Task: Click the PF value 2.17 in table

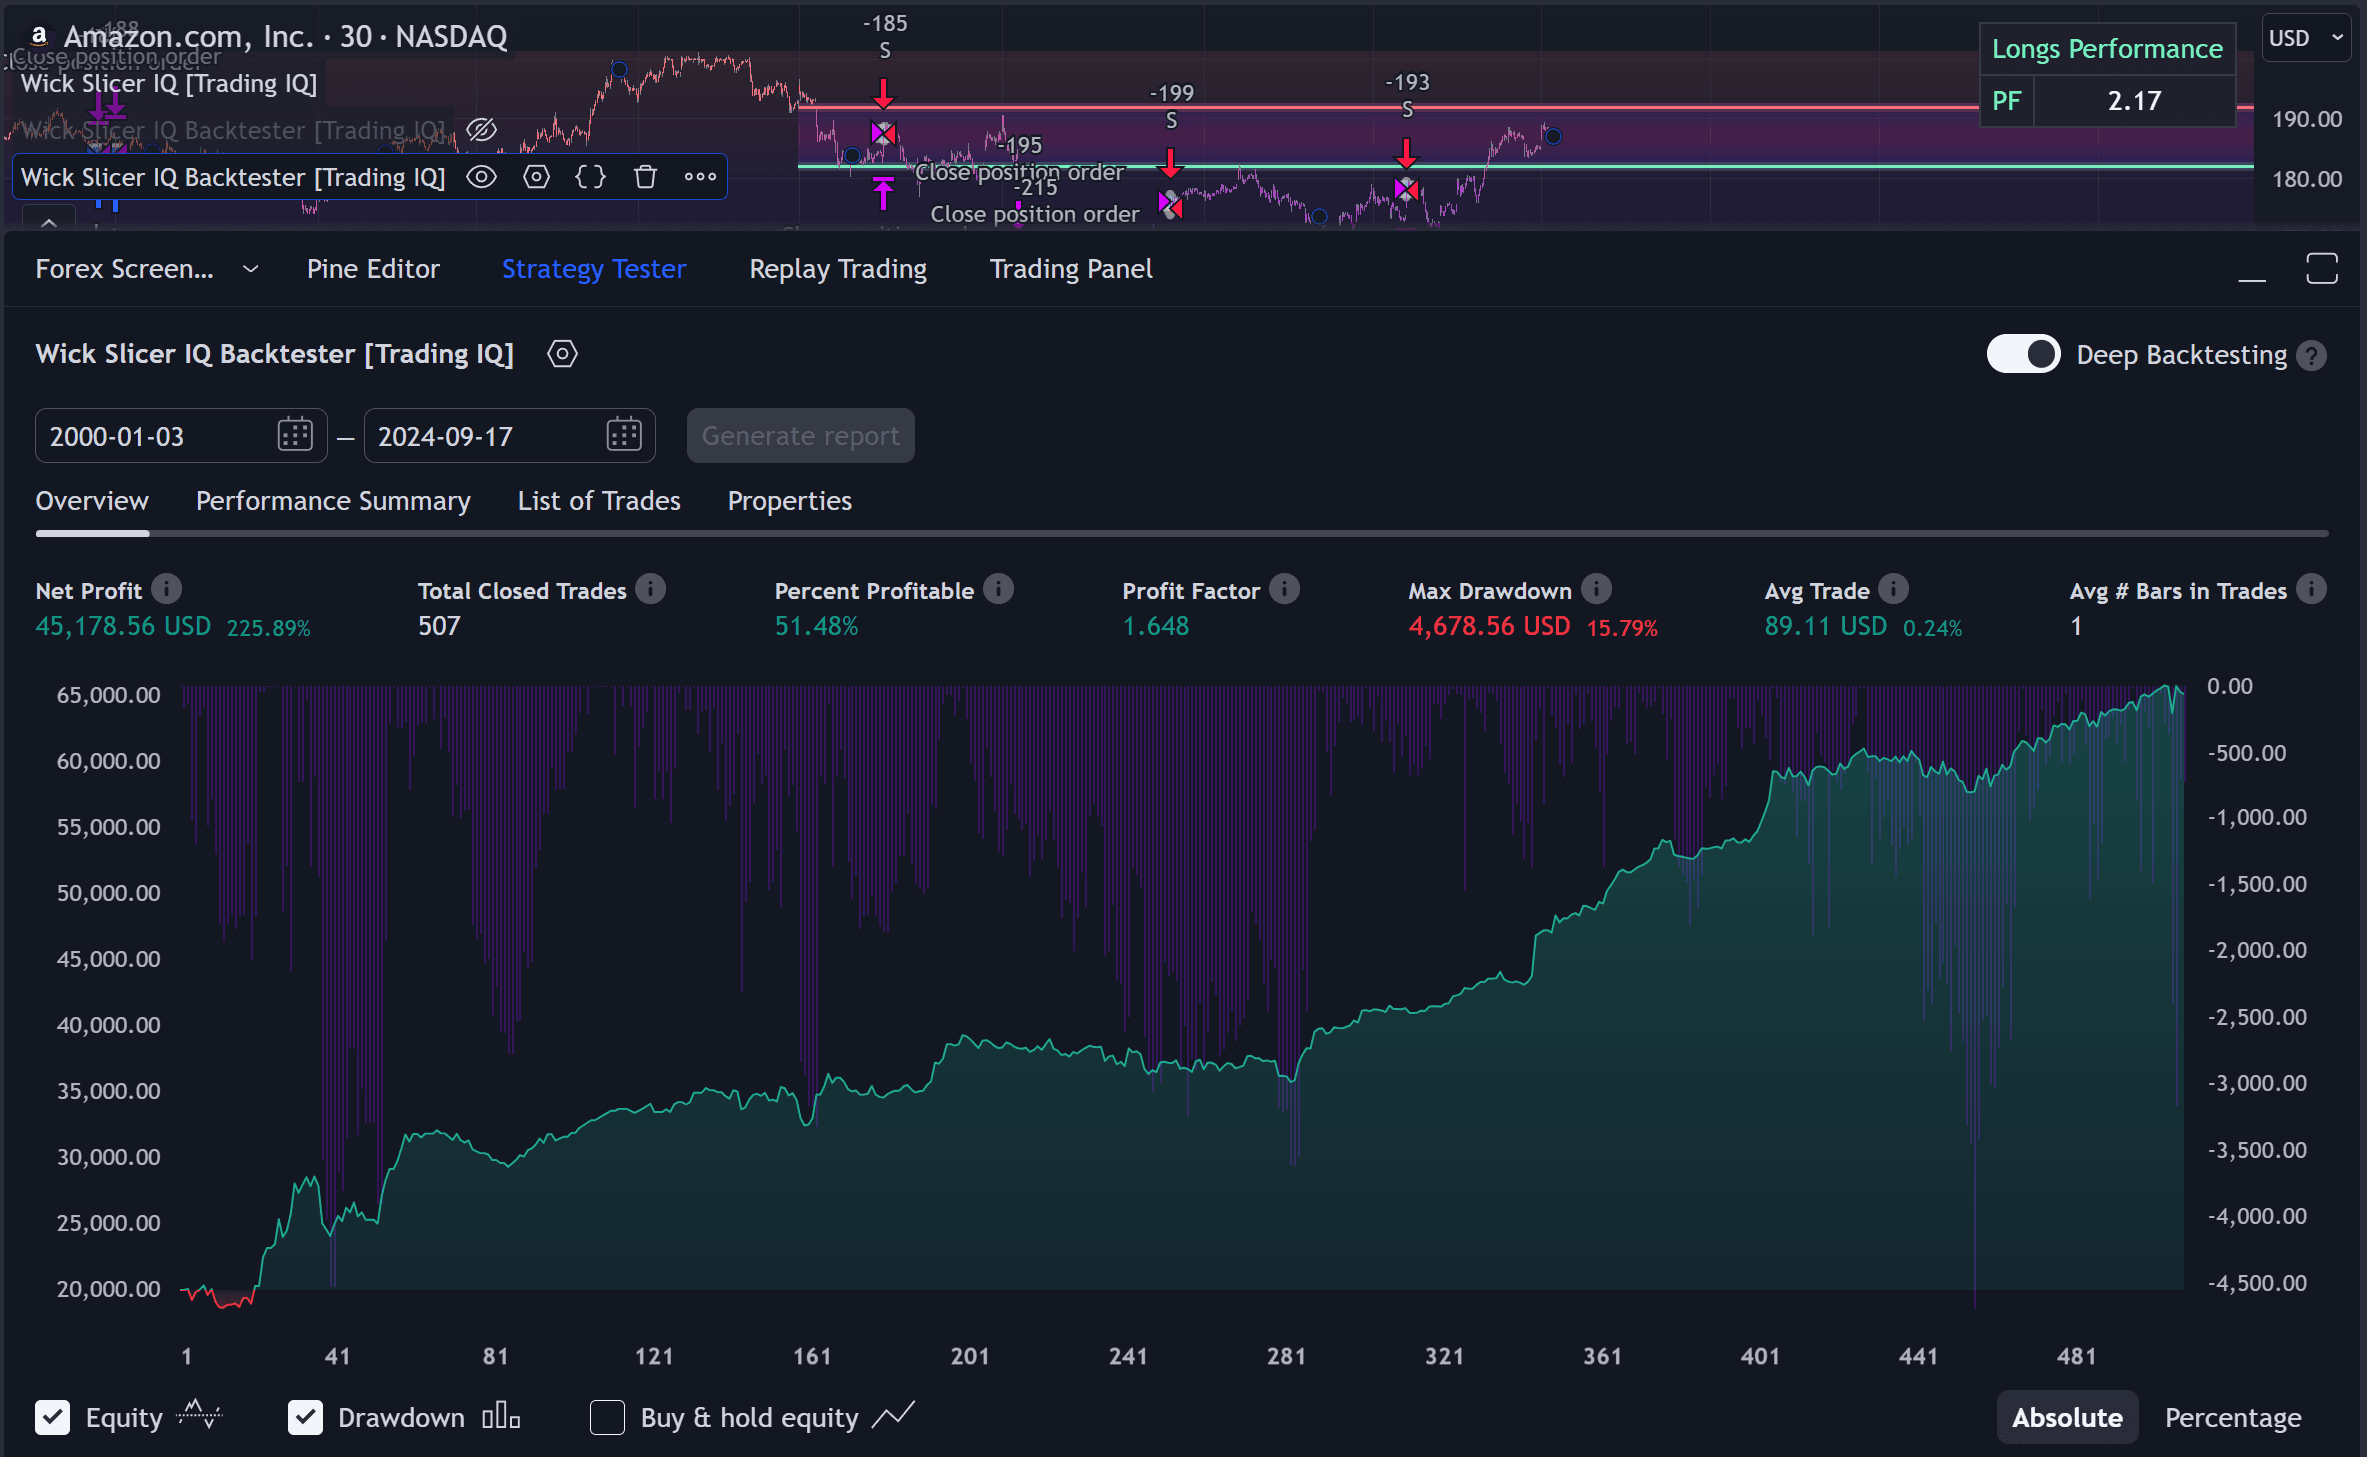Action: tap(2134, 101)
